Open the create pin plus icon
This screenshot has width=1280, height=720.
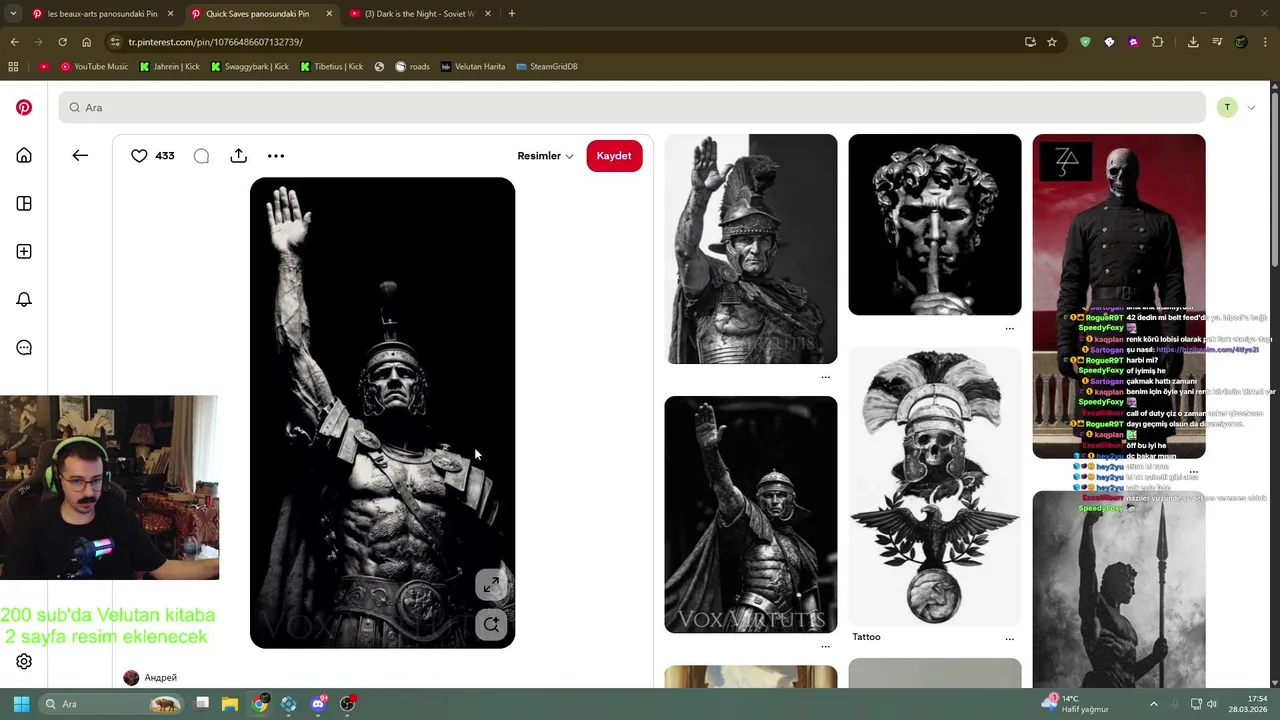pos(24,251)
